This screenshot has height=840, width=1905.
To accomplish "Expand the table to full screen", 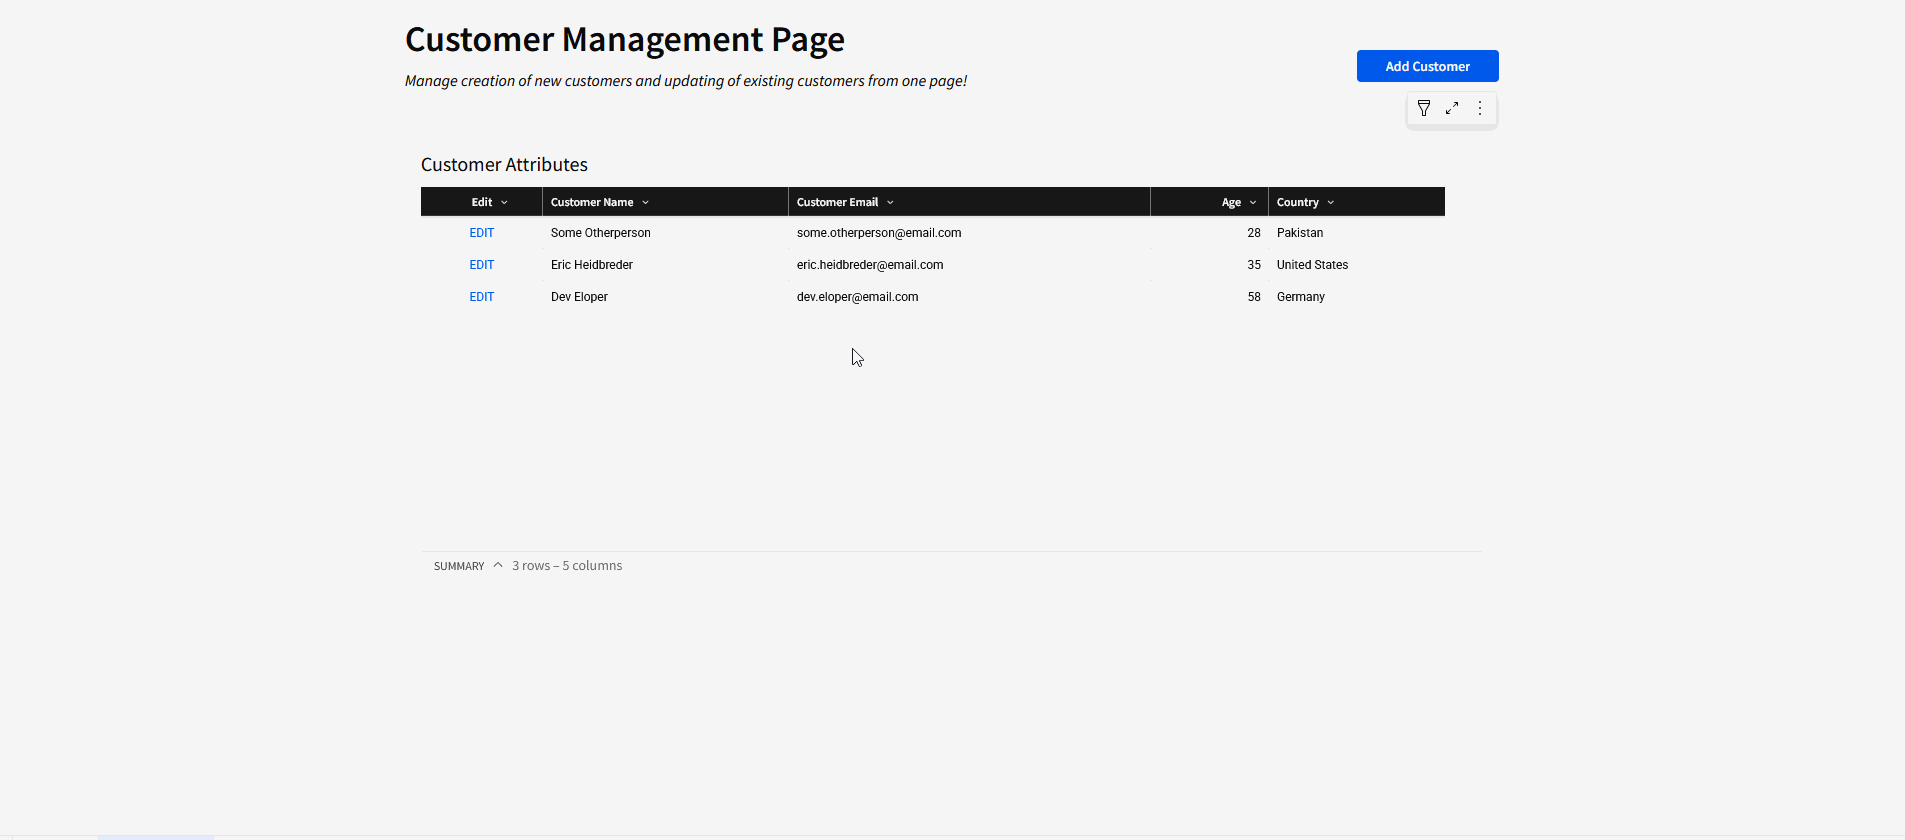I will click(x=1452, y=108).
